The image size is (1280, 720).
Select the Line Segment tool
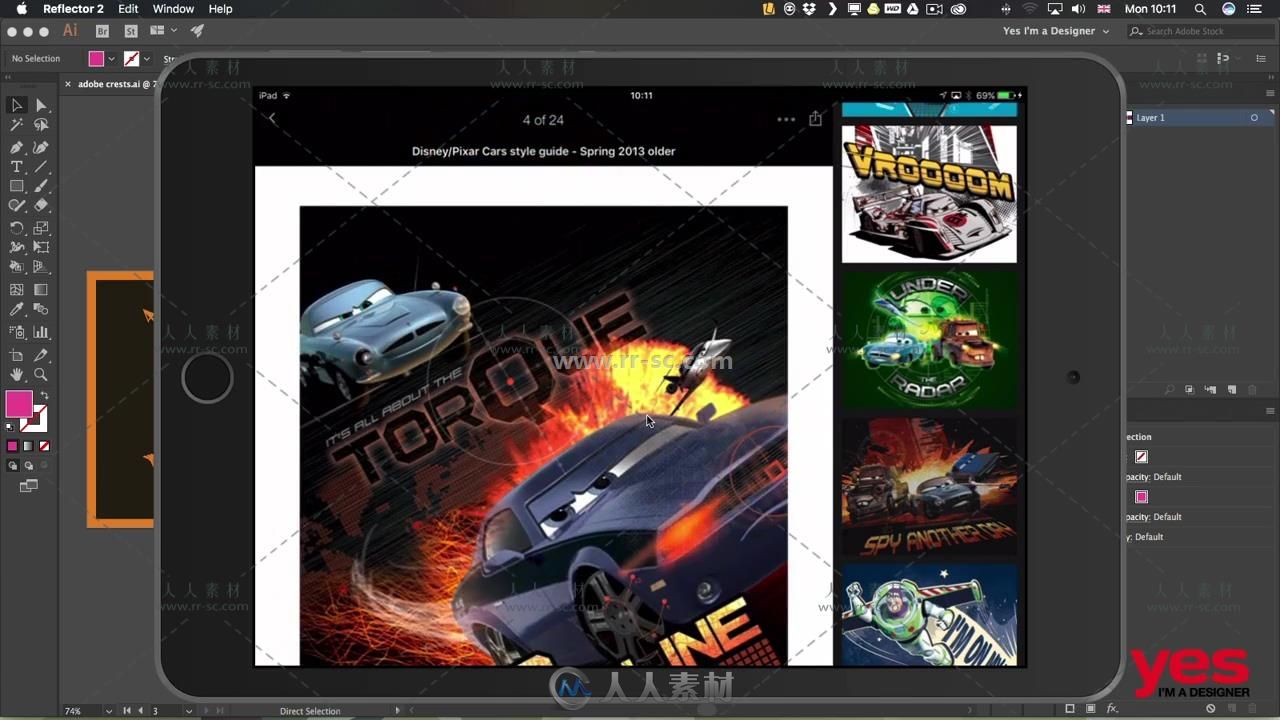point(41,166)
